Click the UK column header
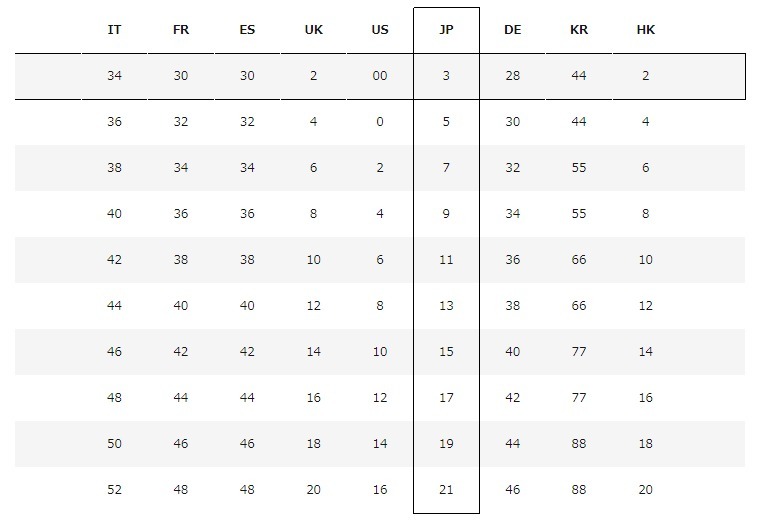 (x=313, y=30)
